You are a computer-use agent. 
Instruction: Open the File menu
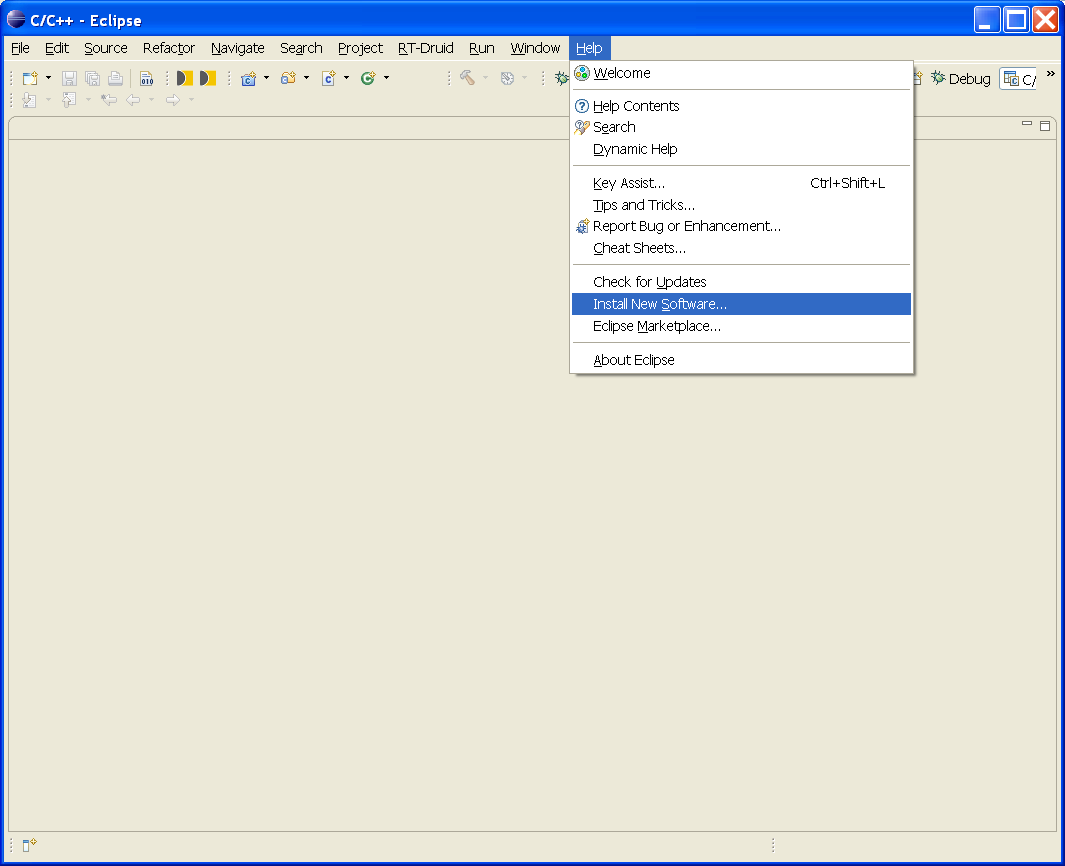(x=20, y=48)
